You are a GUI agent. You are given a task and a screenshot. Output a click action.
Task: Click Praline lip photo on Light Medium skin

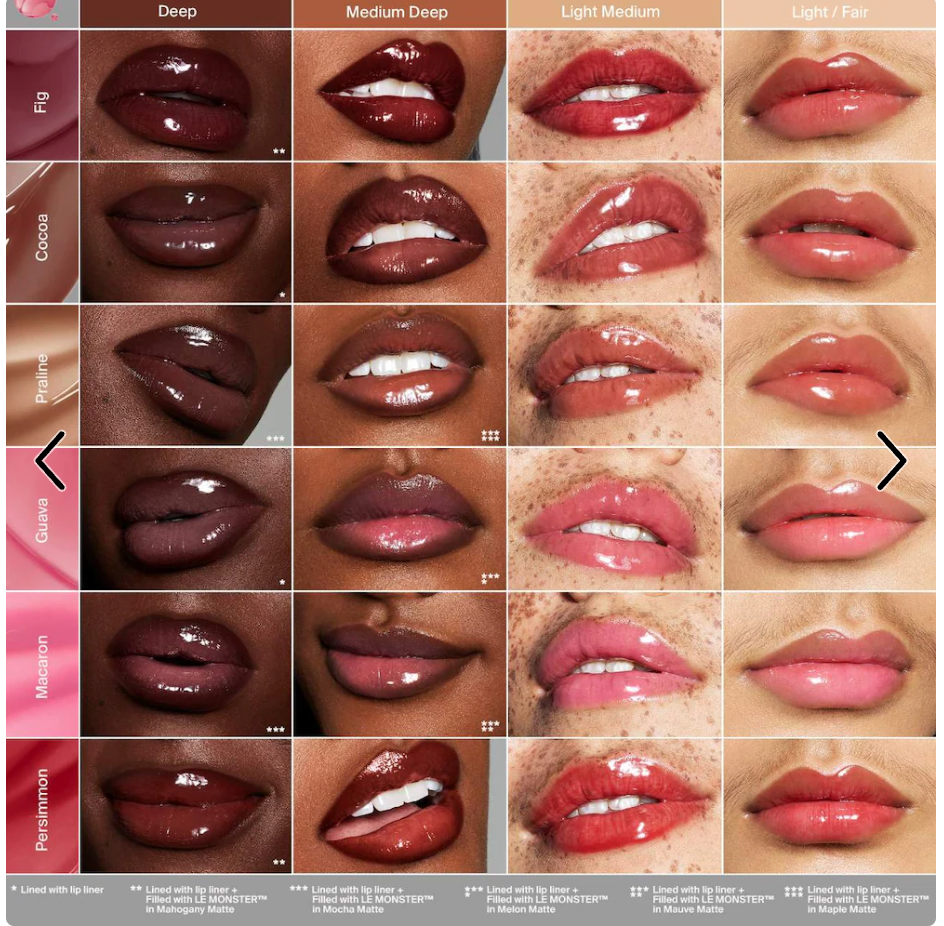(x=614, y=375)
